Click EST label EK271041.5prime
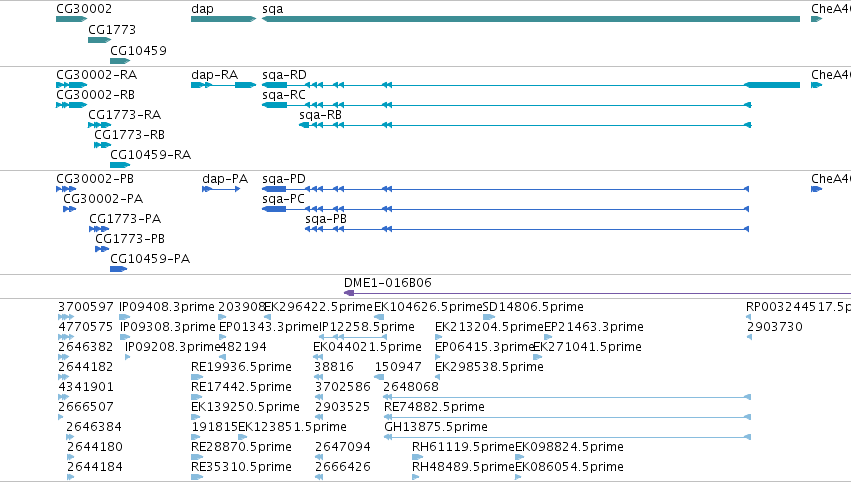851x482 pixels. (588, 346)
